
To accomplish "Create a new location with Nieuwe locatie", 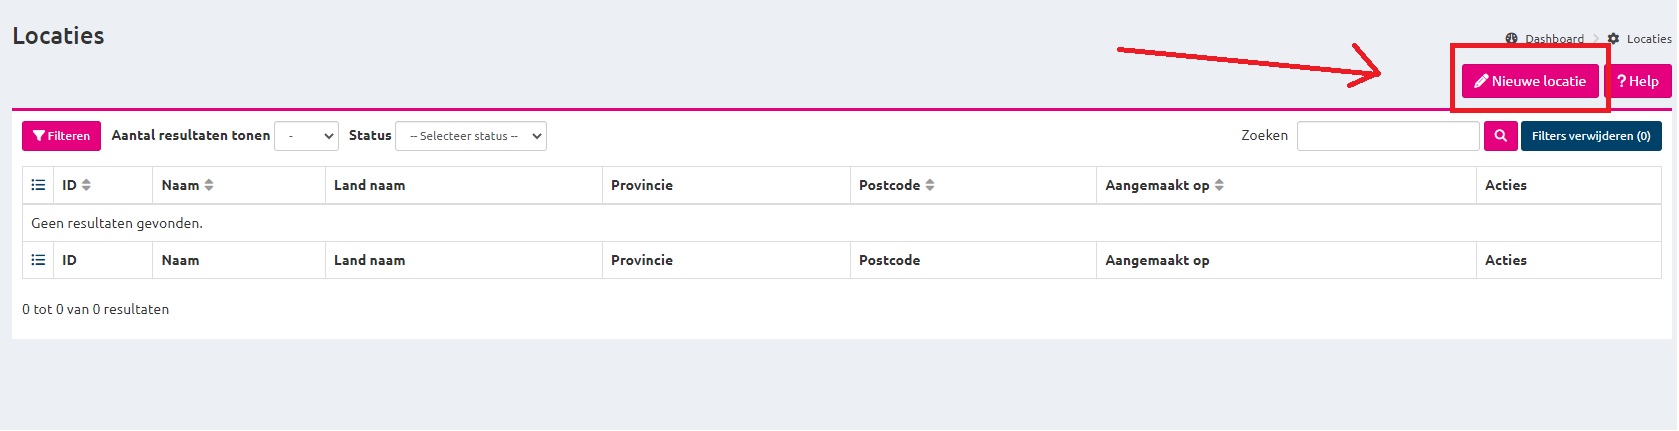I will 1530,81.
